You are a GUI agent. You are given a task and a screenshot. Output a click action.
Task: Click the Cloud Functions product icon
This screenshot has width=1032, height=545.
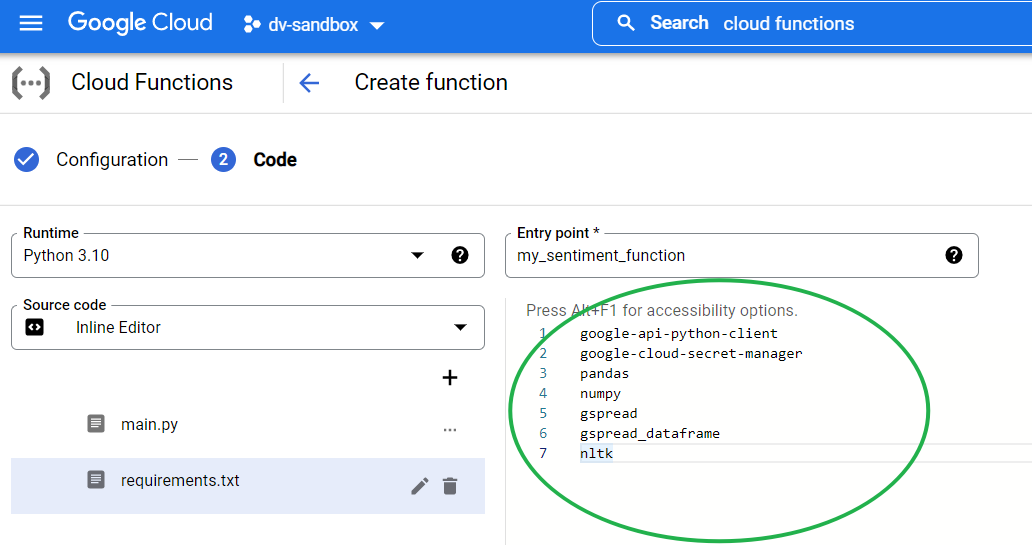pyautogui.click(x=30, y=83)
